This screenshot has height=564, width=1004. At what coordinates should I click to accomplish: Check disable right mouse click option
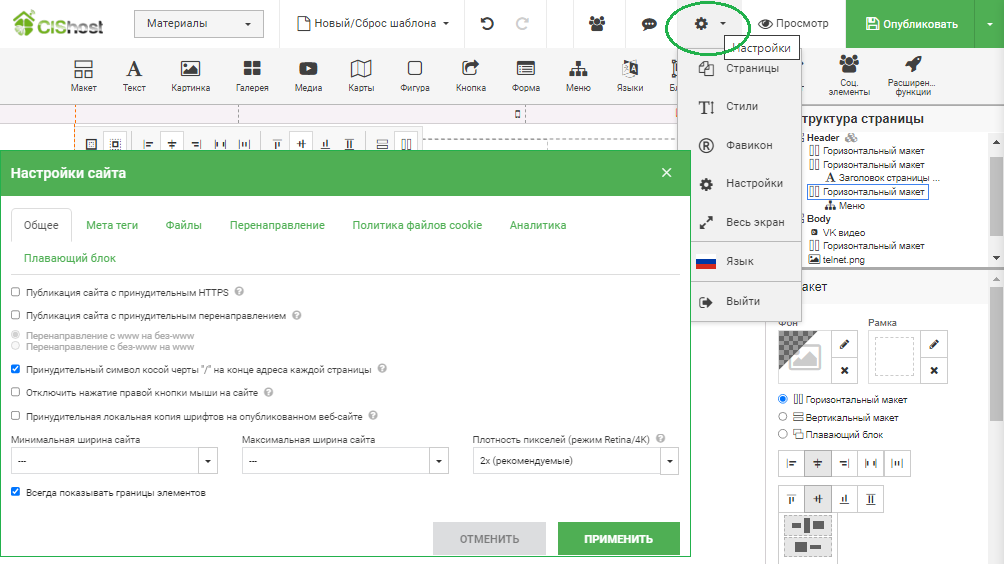pyautogui.click(x=15, y=393)
